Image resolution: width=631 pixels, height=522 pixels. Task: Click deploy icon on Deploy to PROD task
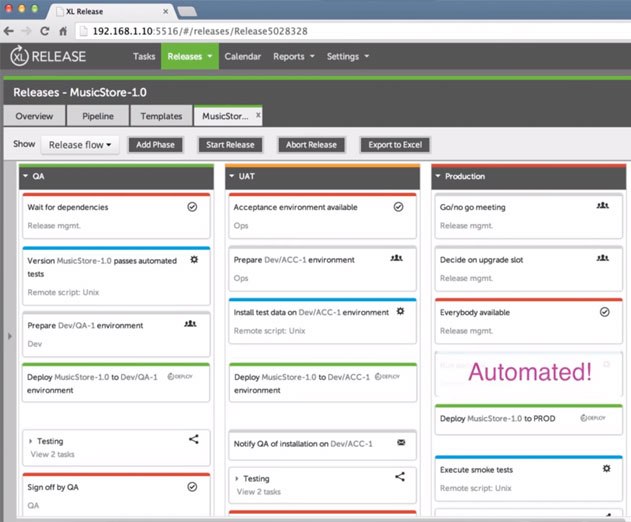592,418
